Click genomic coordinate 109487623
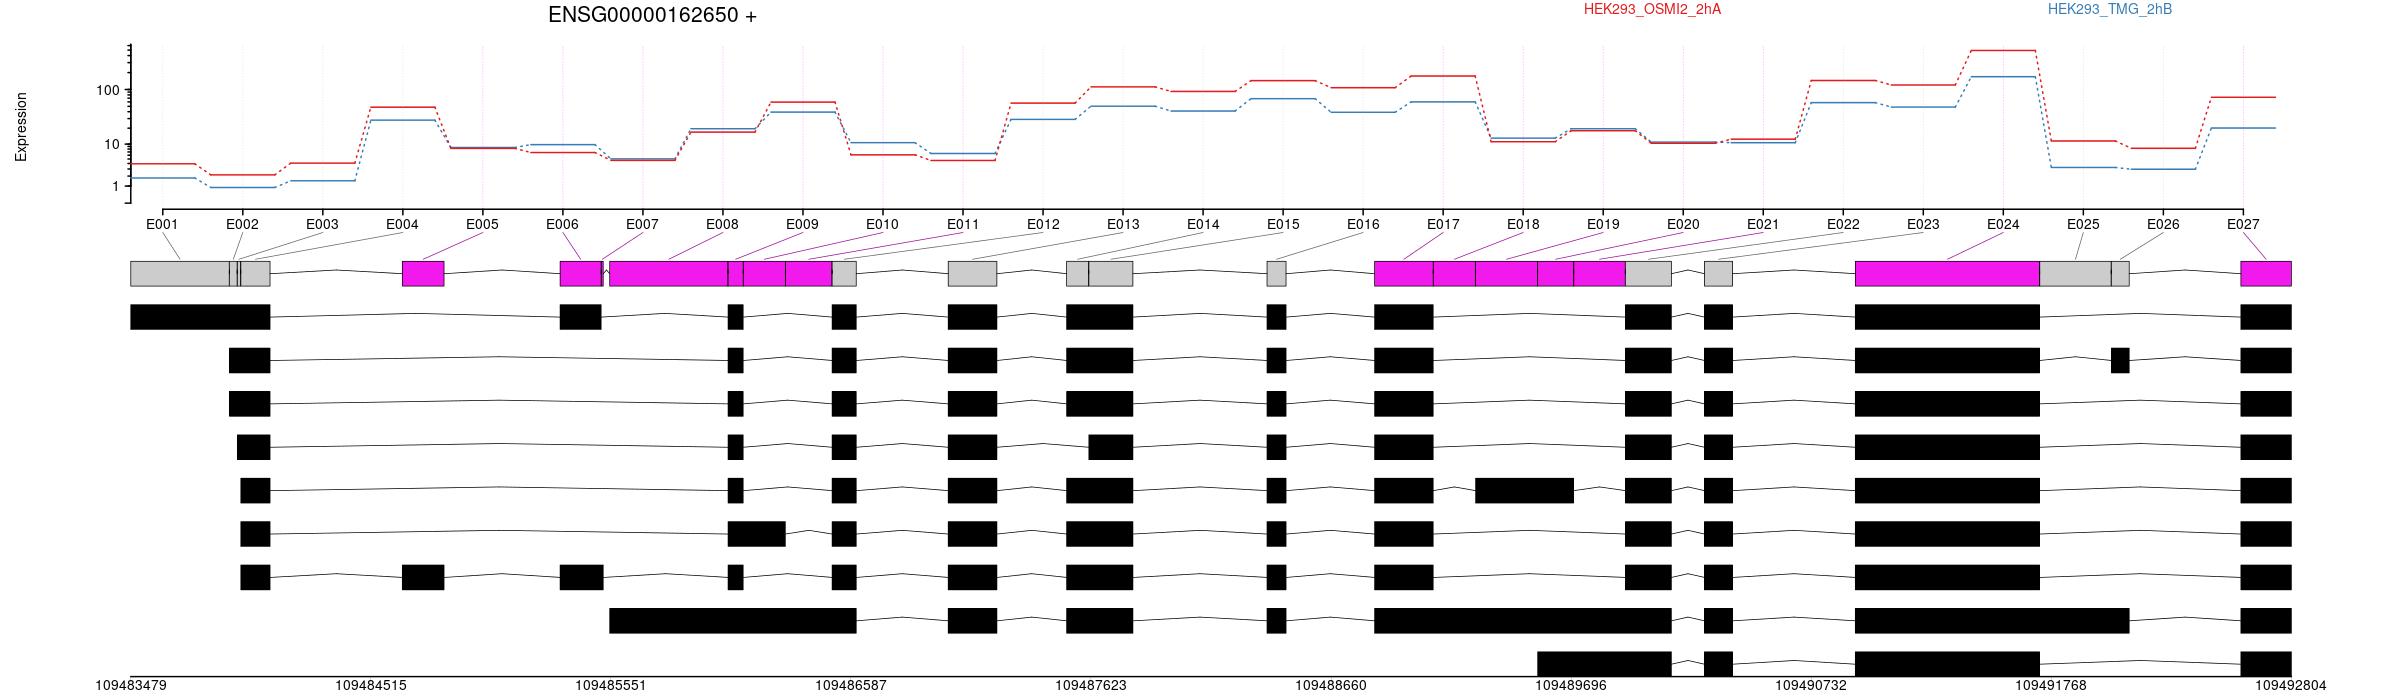The height and width of the screenshot is (700, 2400). click(x=1091, y=685)
